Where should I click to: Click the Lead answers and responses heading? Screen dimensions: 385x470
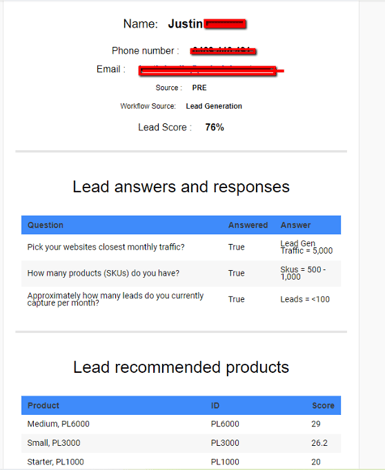tap(181, 187)
